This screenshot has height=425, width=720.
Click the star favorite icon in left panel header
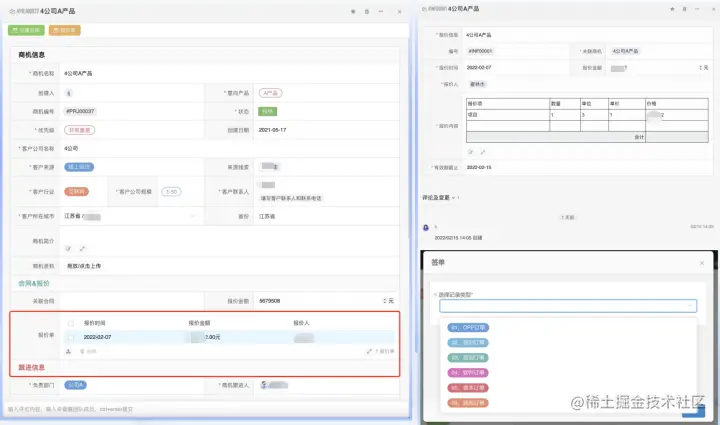pyautogui.click(x=353, y=11)
